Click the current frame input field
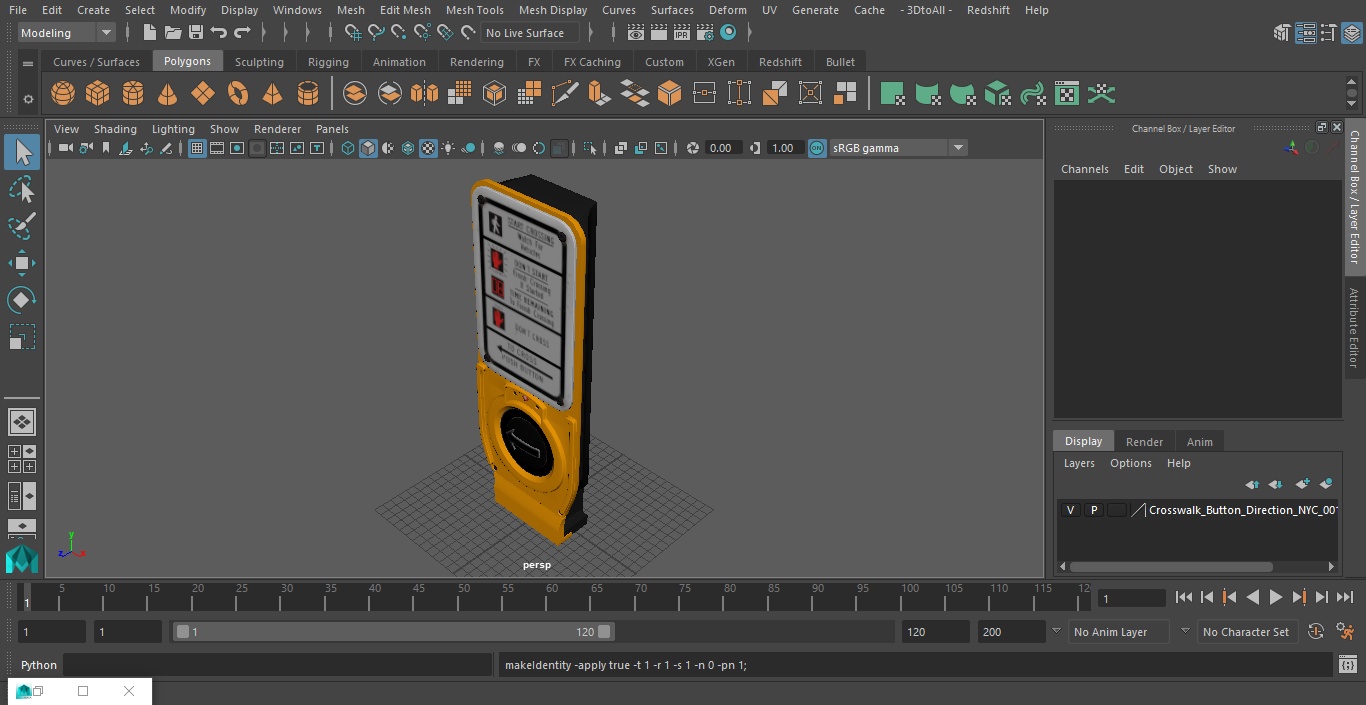This screenshot has width=1366, height=705. [x=1132, y=599]
